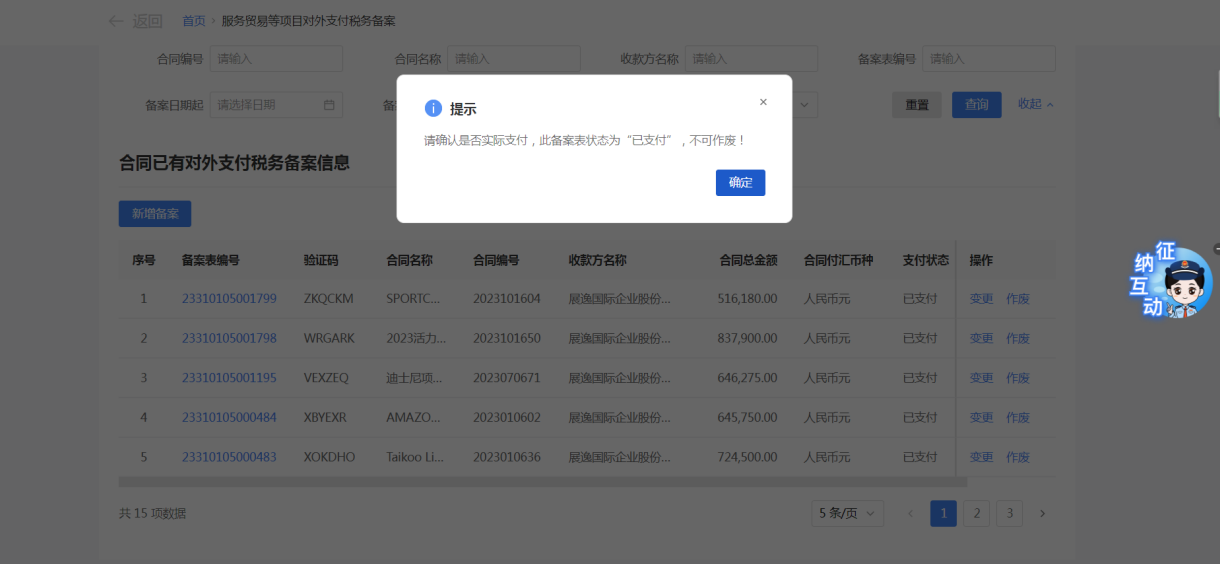Click 首页 breadcrumb link
1220x564 pixels.
194,21
